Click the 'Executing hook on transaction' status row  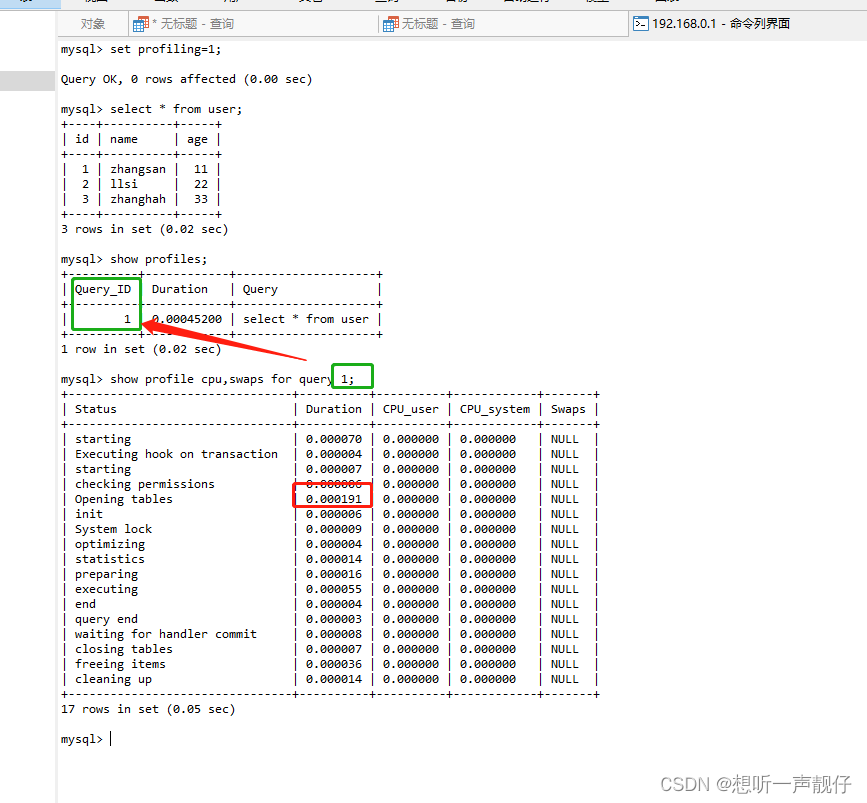click(176, 454)
